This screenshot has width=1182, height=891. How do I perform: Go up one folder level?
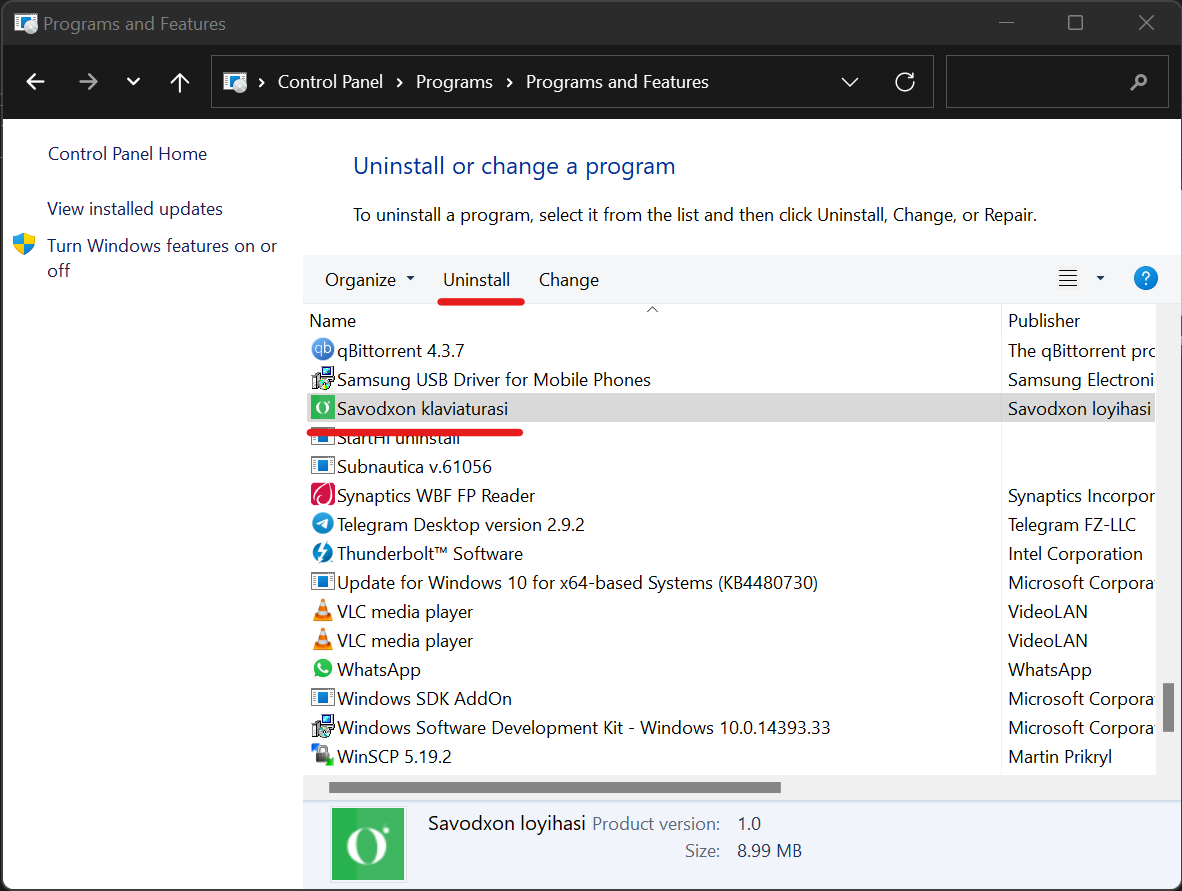click(180, 82)
